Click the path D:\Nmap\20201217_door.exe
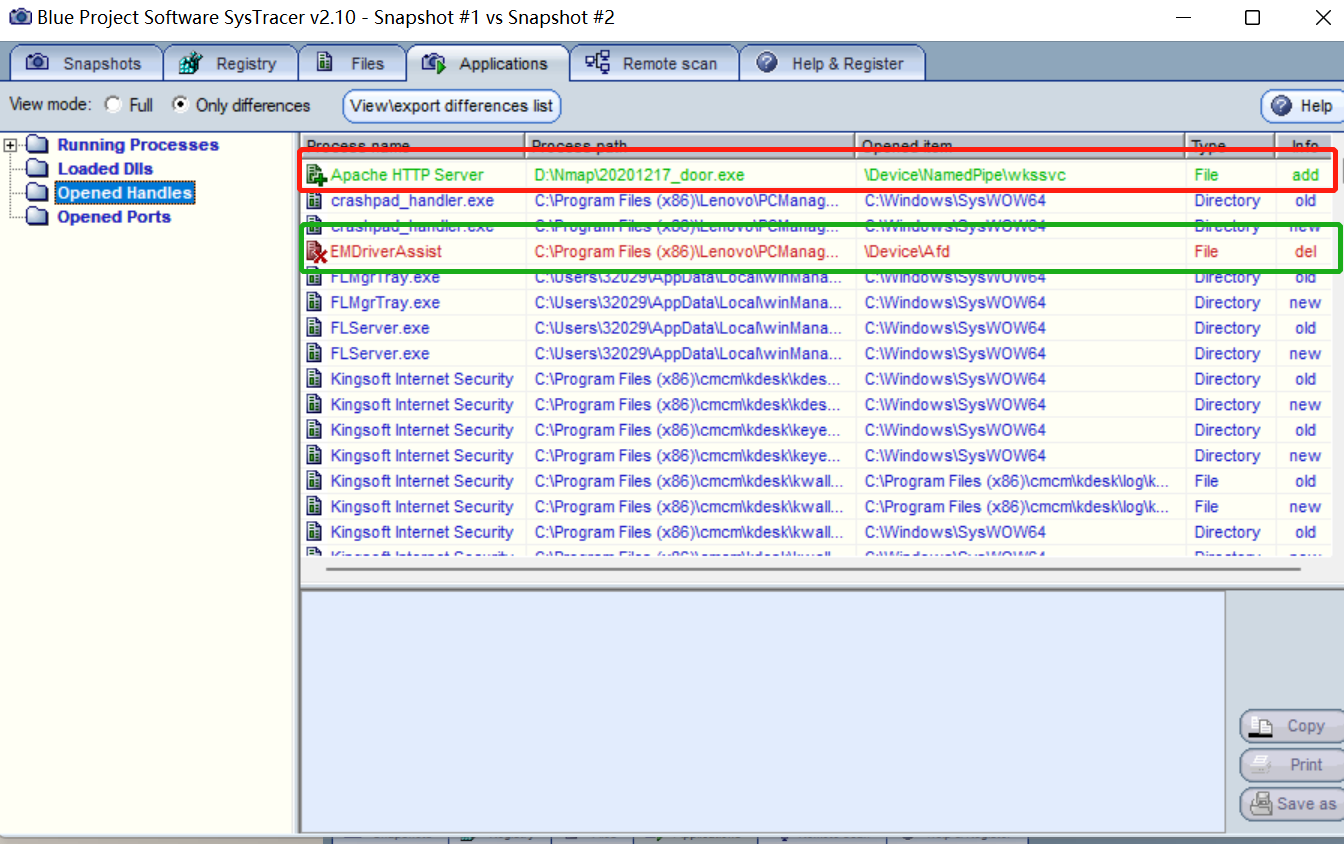The height and width of the screenshot is (844, 1344). [x=640, y=175]
